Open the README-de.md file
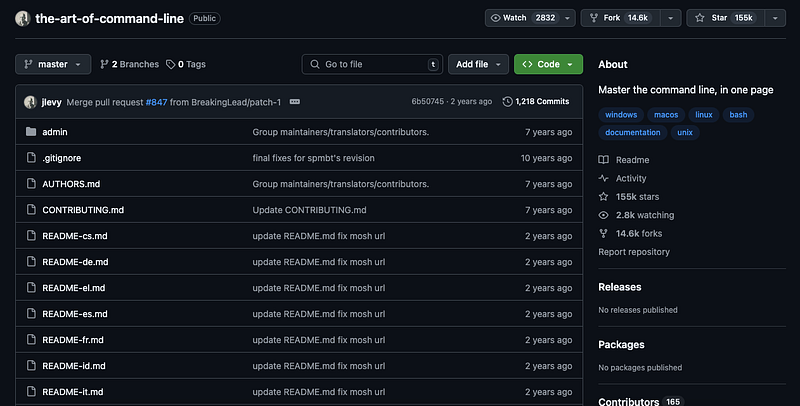Screen dimensions: 800x406 pyautogui.click(x=75, y=262)
